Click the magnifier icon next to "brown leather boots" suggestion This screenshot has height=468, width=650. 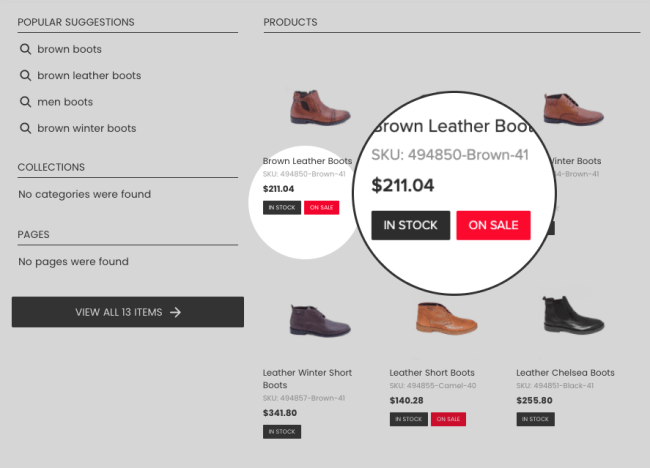(26, 75)
